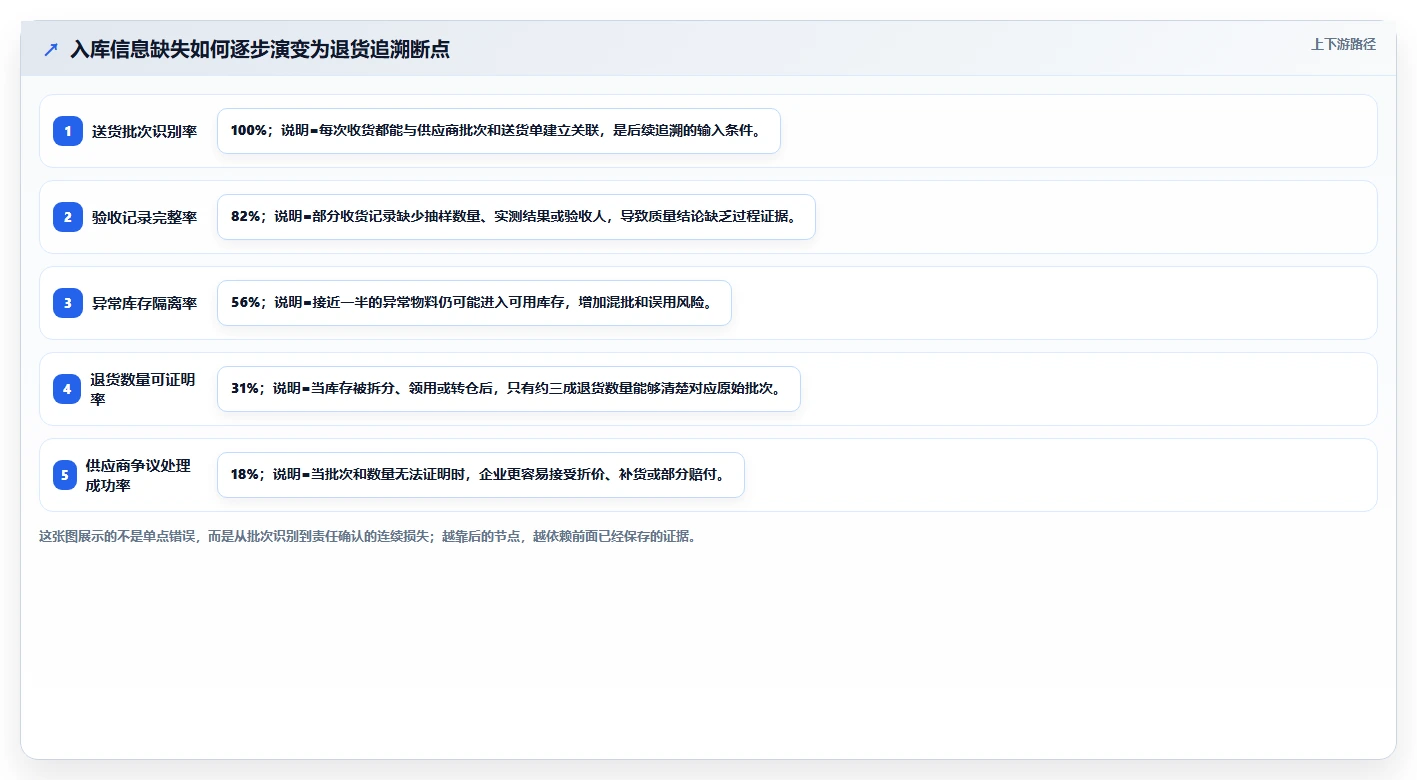Open the 82% description box
Viewport: 1417px width, 780px height.
(516, 217)
